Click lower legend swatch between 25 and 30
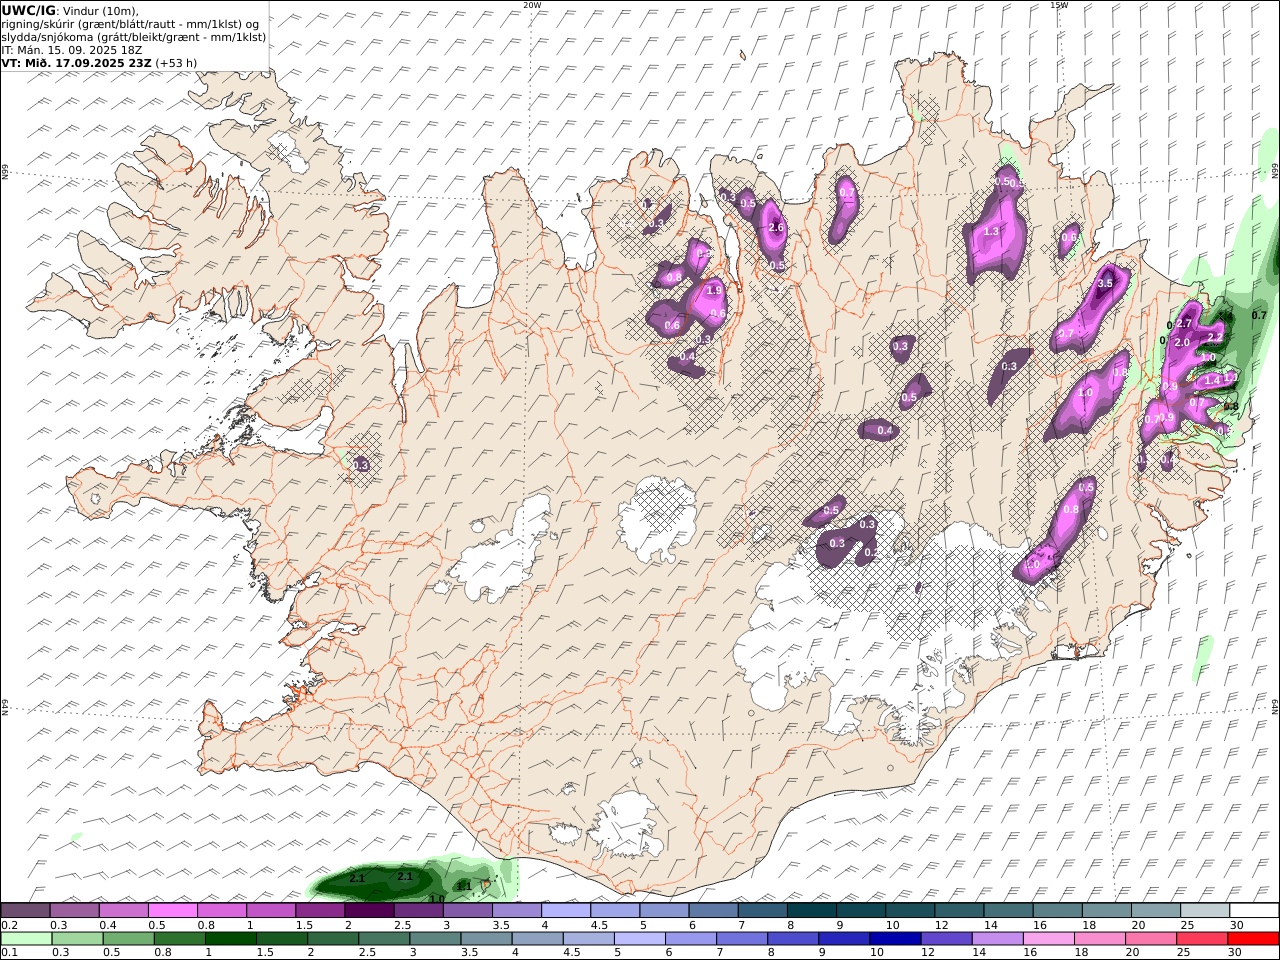Image resolution: width=1280 pixels, height=960 pixels. 1203,939
